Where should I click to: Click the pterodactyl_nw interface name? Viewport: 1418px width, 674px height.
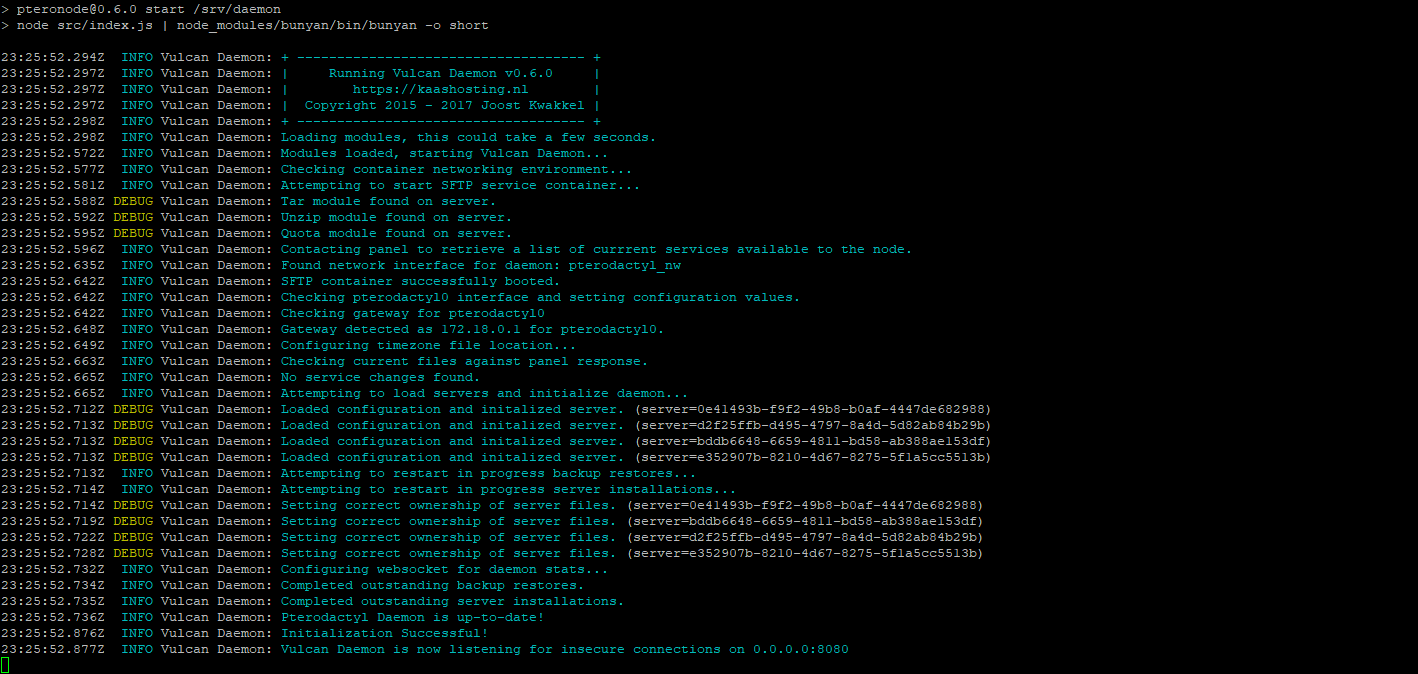coord(624,265)
